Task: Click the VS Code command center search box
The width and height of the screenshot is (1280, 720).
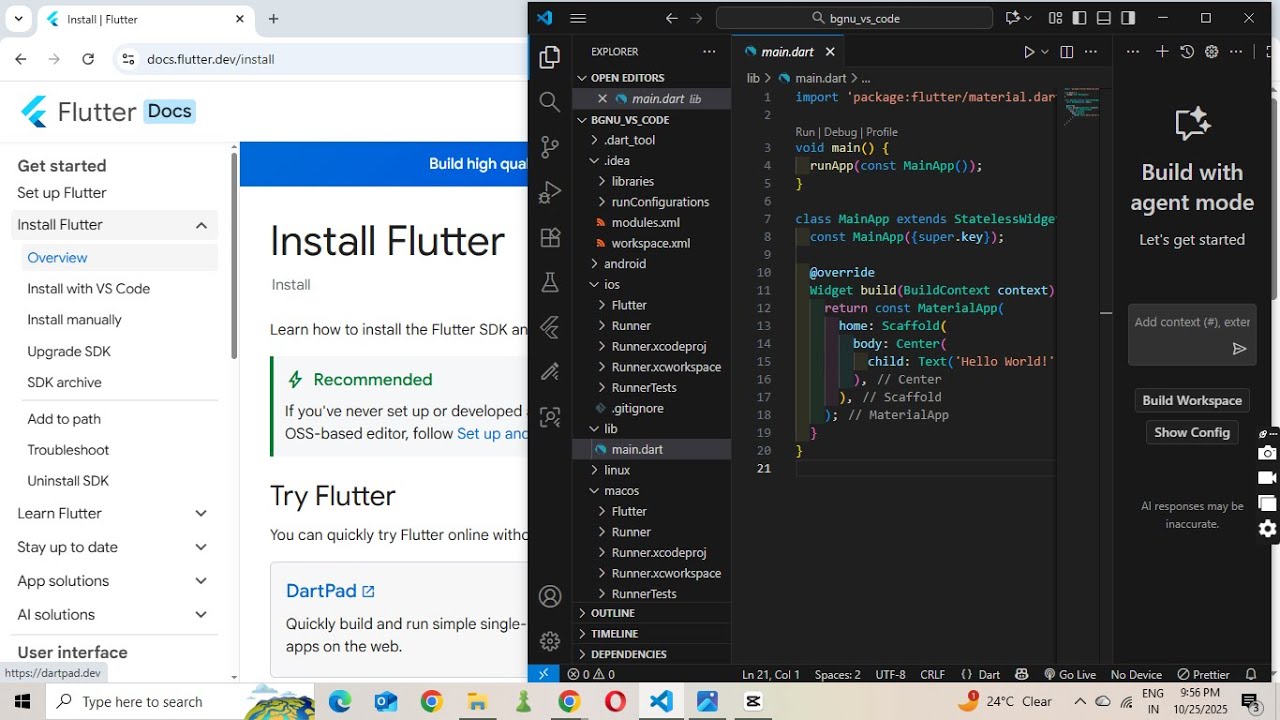Action: pos(854,18)
